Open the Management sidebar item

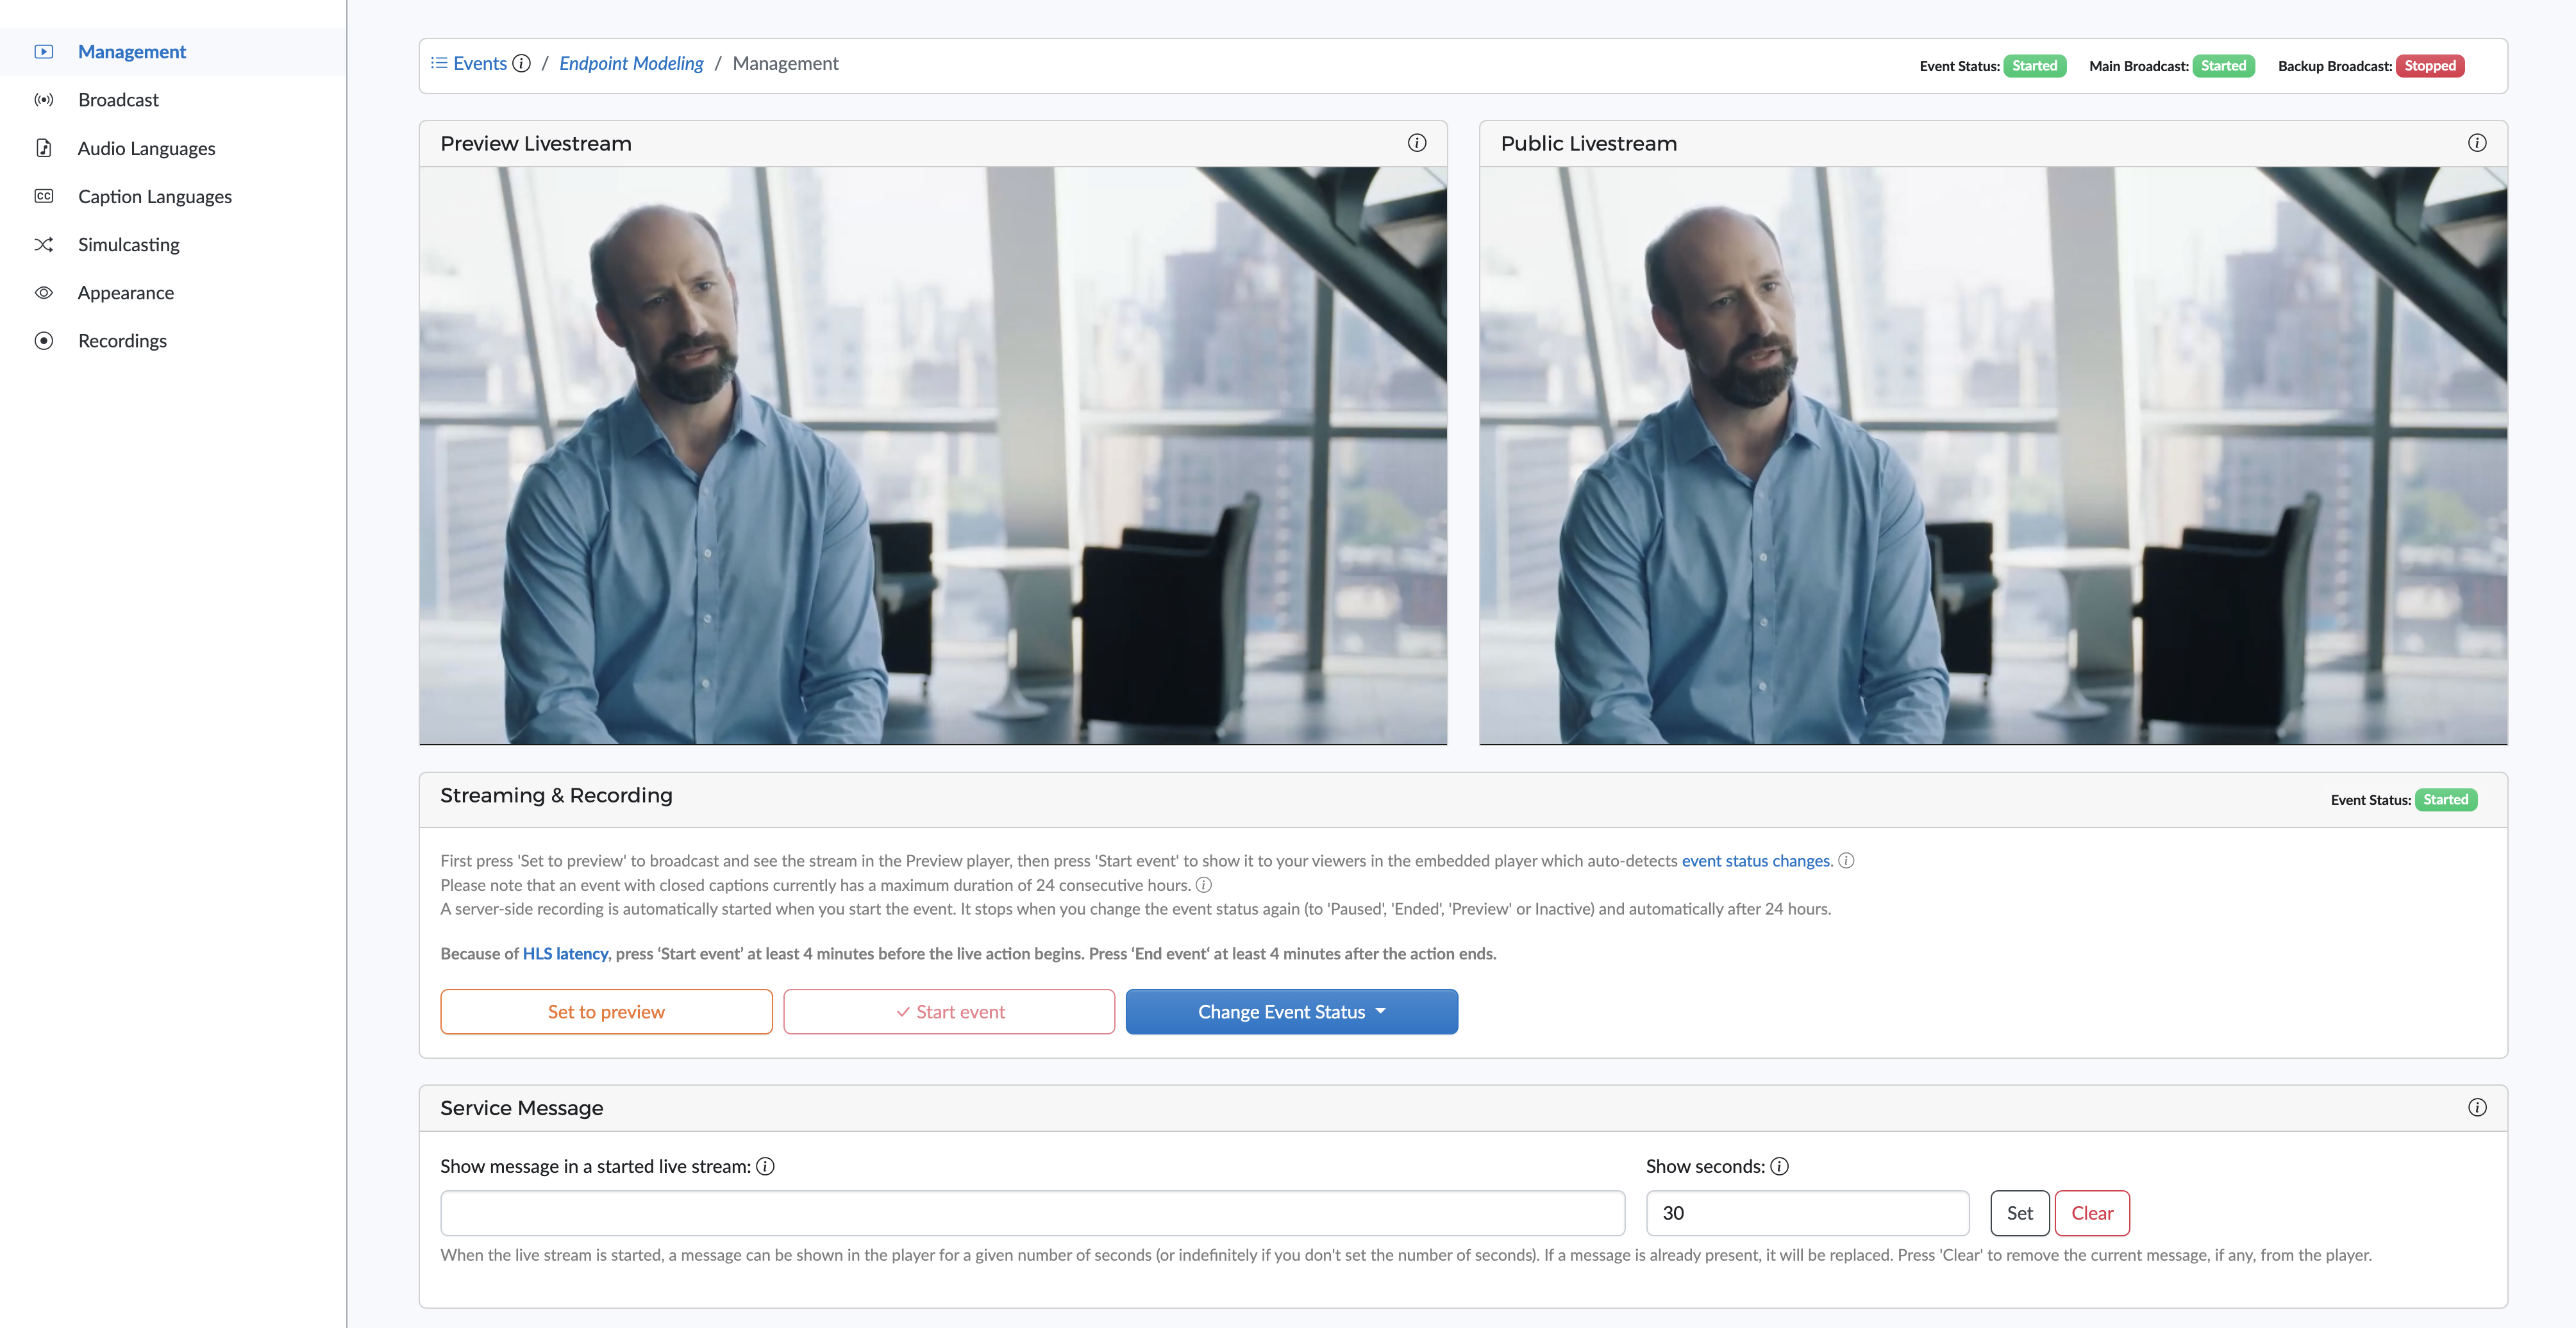[x=172, y=51]
